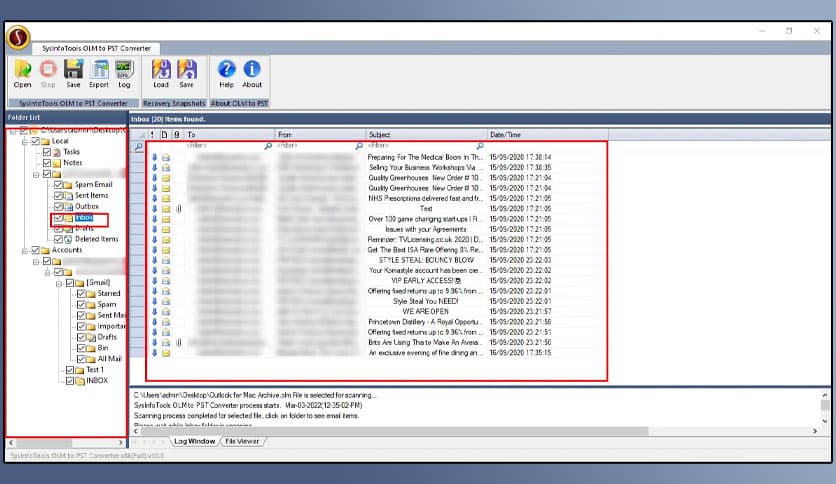
Task: Open the Help icon
Action: [227, 69]
